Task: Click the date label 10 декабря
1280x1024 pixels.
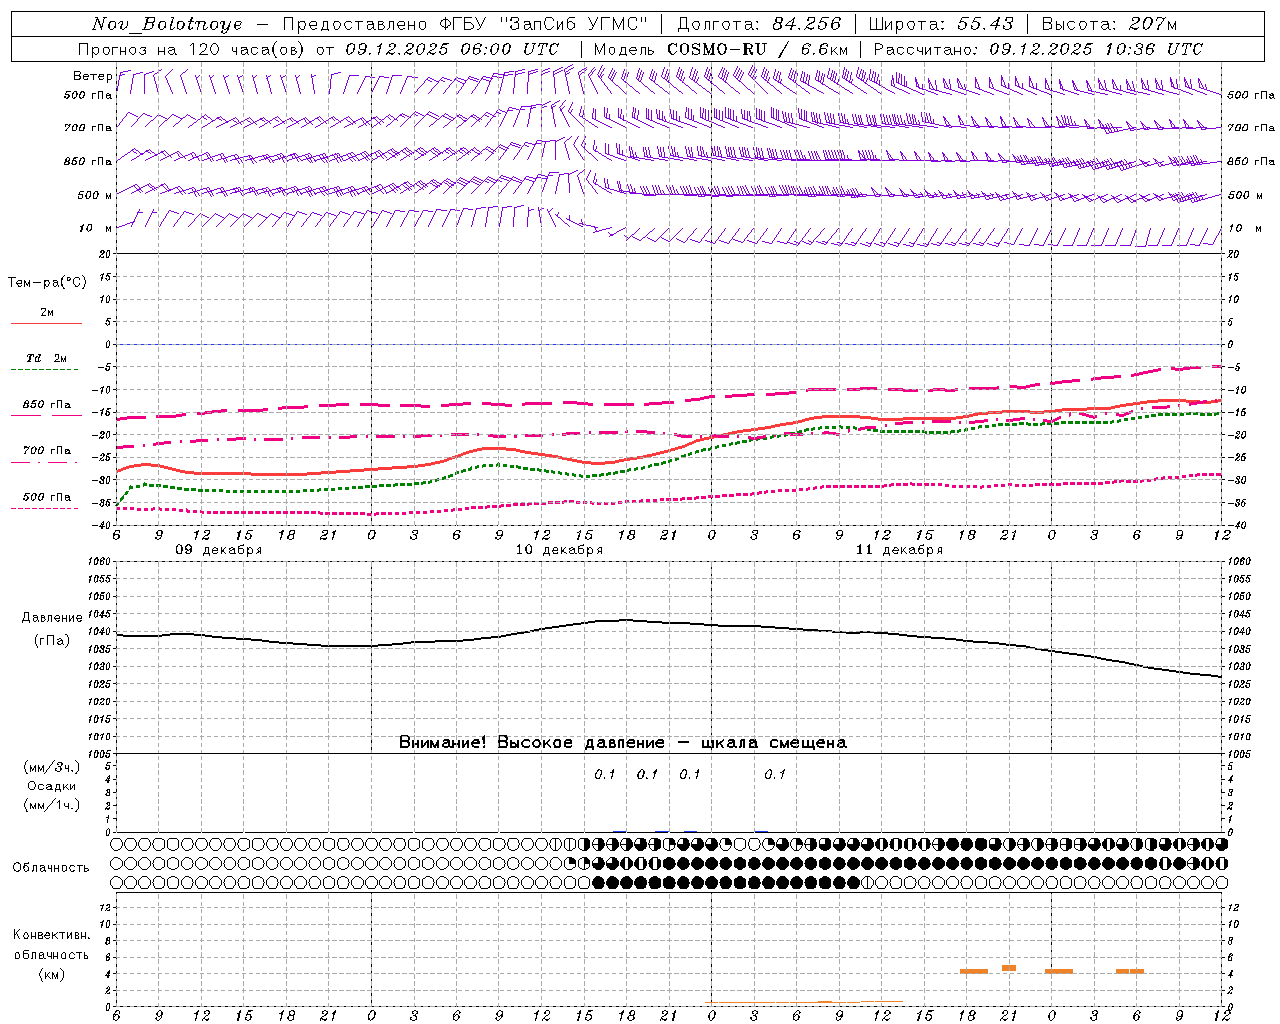Action: point(559,550)
